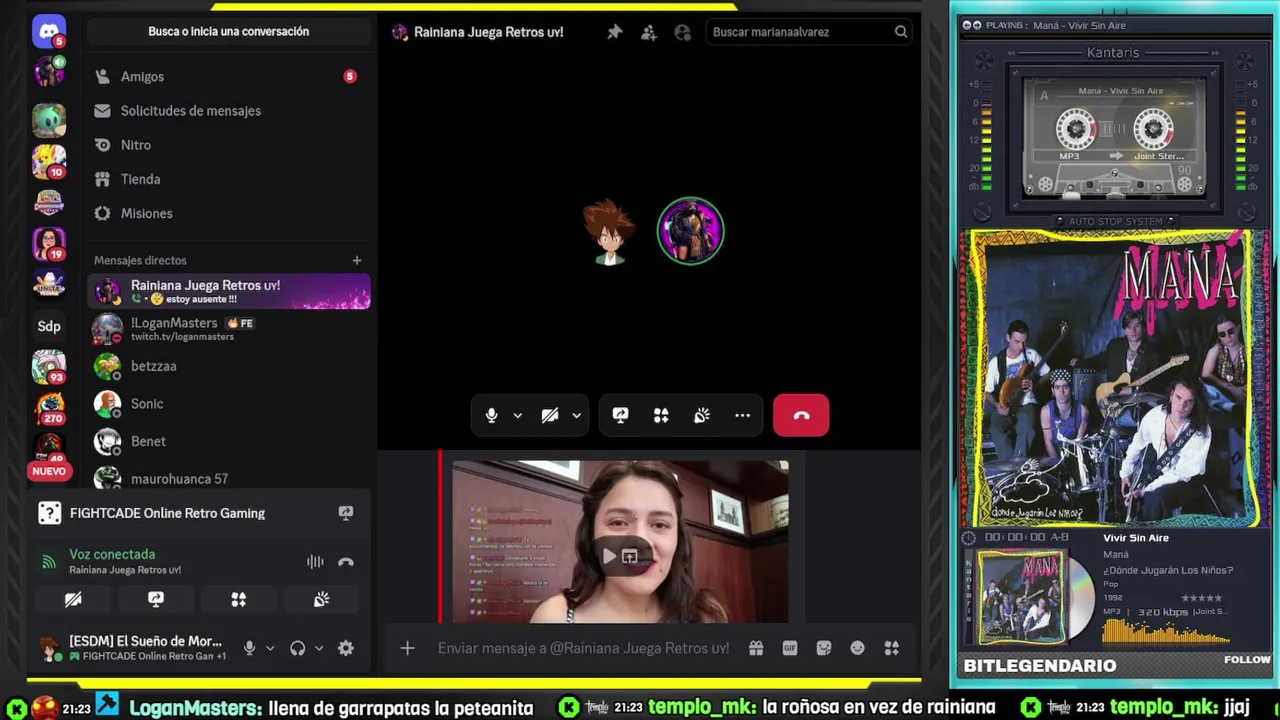Toggle noise suppression in voice panel
Image resolution: width=1280 pixels, height=720 pixels.
pyautogui.click(x=315, y=562)
